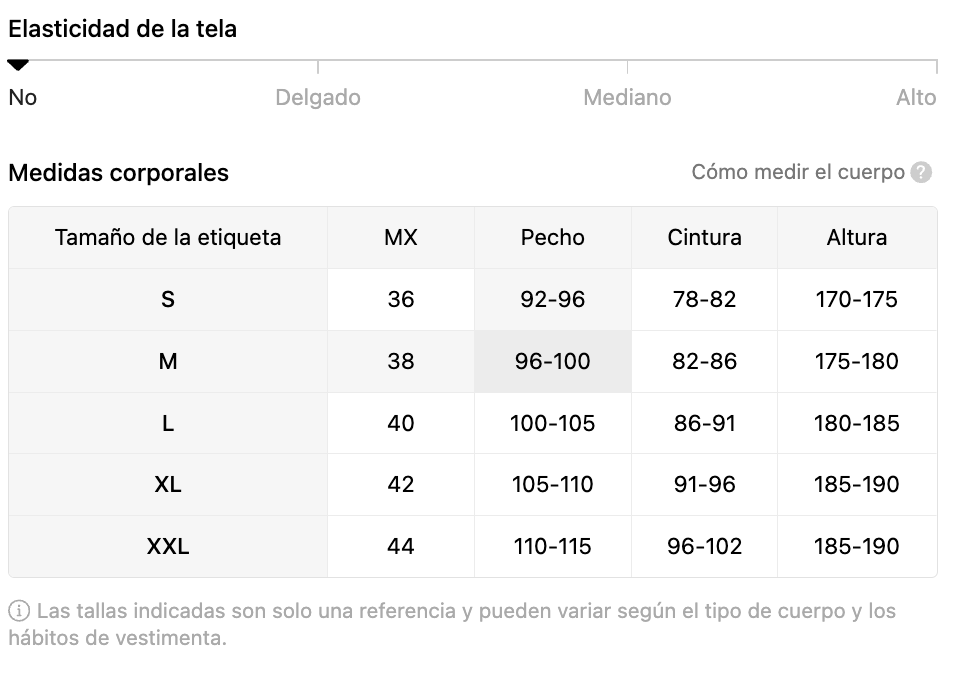Click the L height 180-185 cell
The height and width of the screenshot is (696, 956).
[857, 423]
